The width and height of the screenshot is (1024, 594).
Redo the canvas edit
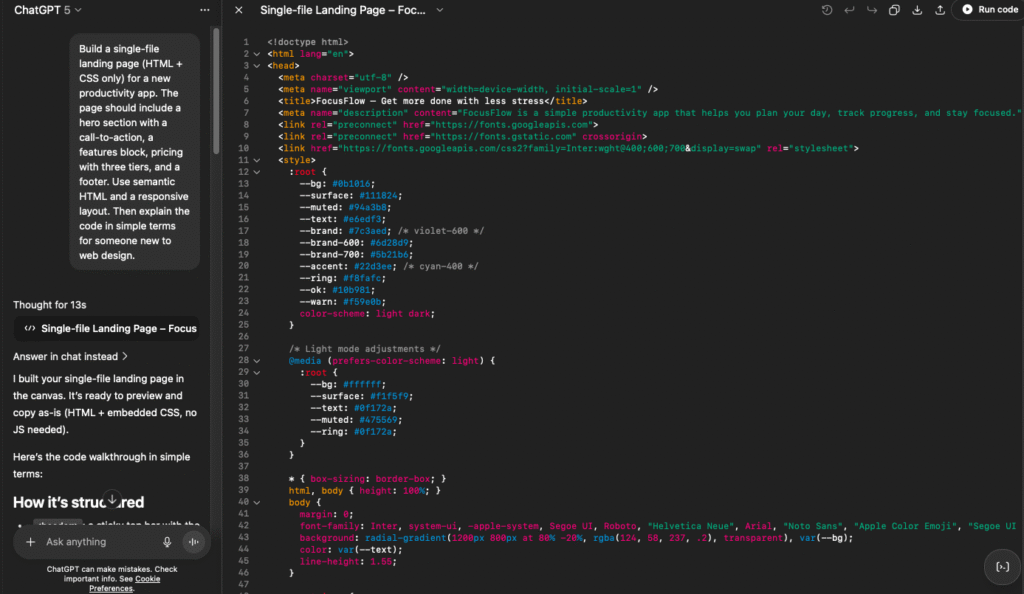871,9
